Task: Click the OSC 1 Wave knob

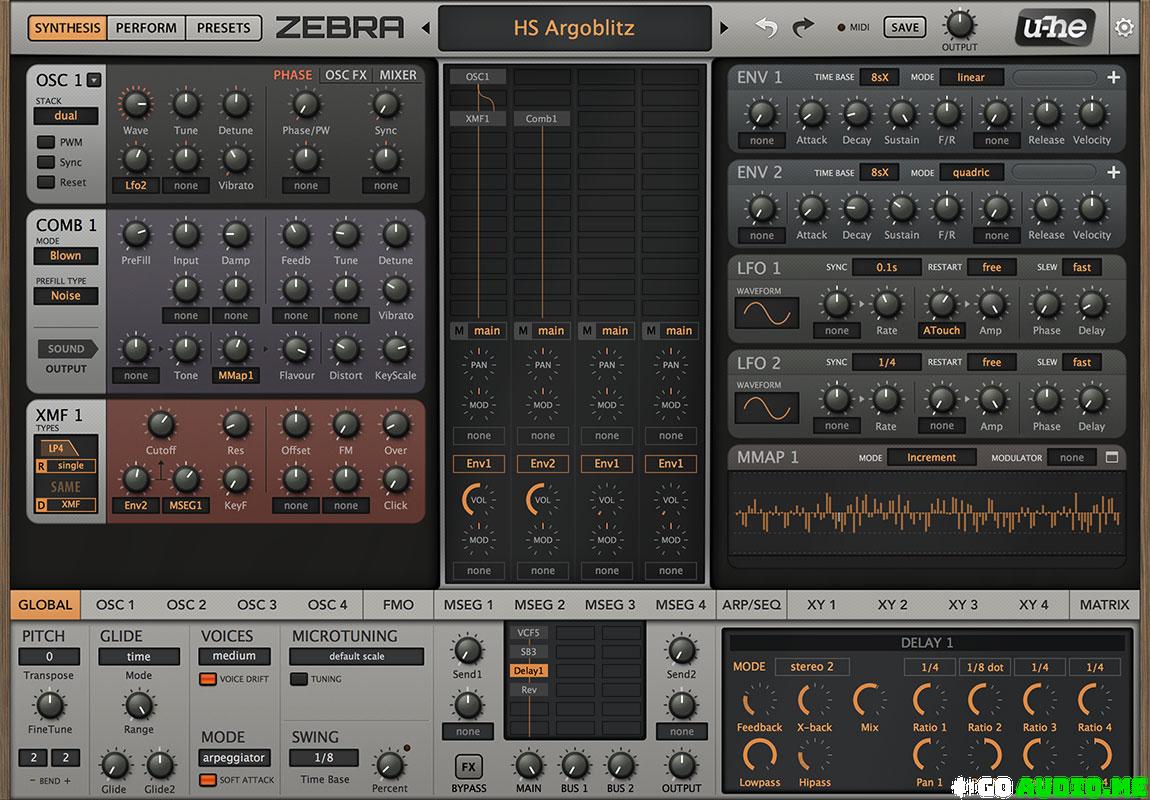Action: pyautogui.click(x=136, y=104)
